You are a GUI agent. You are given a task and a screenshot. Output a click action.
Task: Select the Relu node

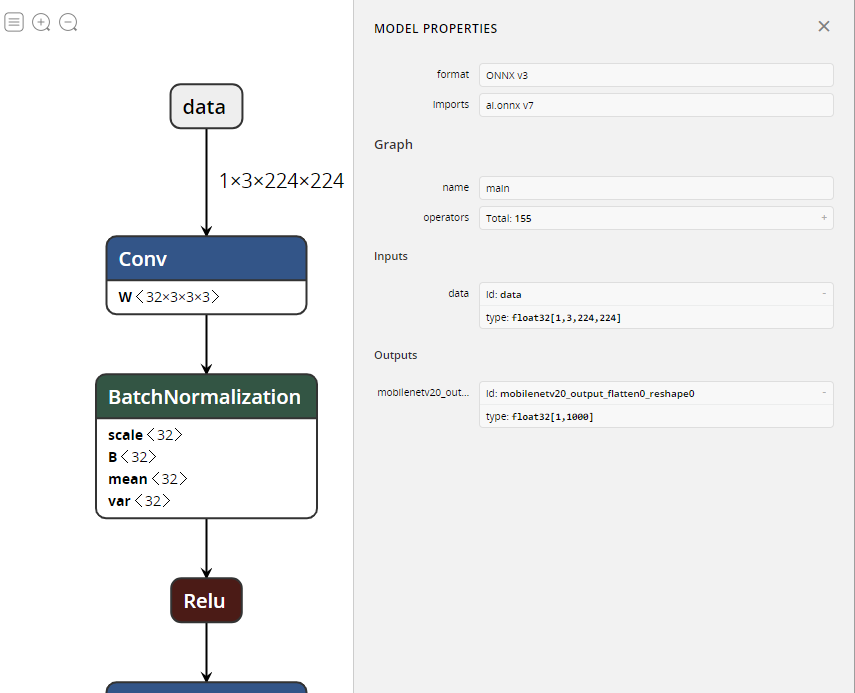click(x=206, y=600)
